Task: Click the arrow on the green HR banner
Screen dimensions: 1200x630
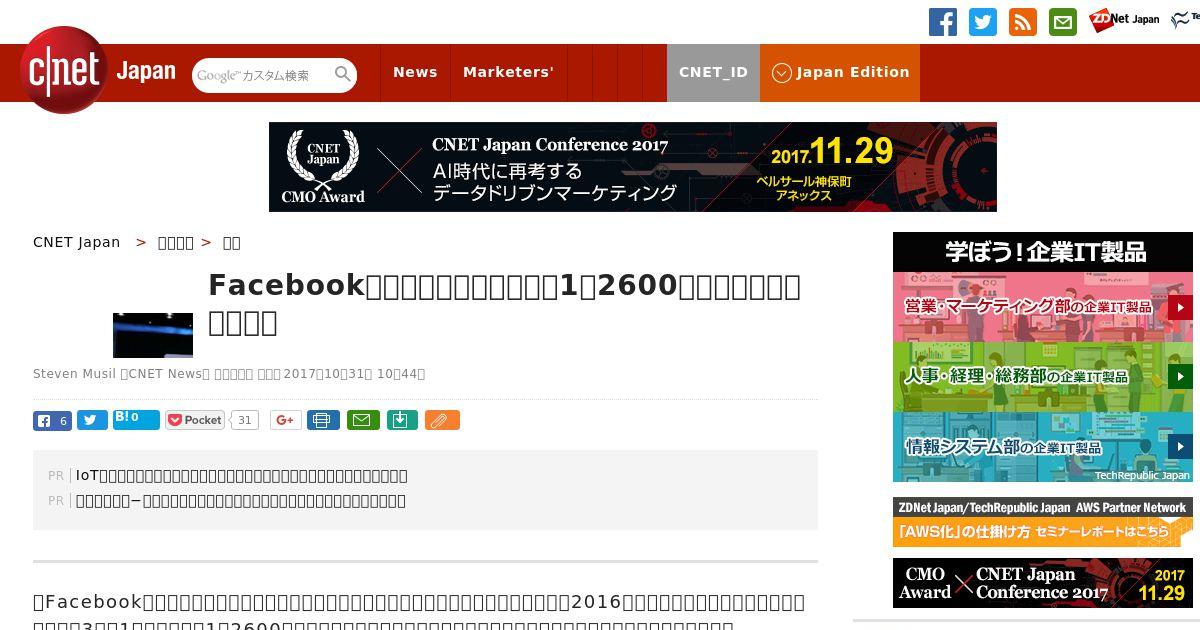Action: click(x=1180, y=377)
